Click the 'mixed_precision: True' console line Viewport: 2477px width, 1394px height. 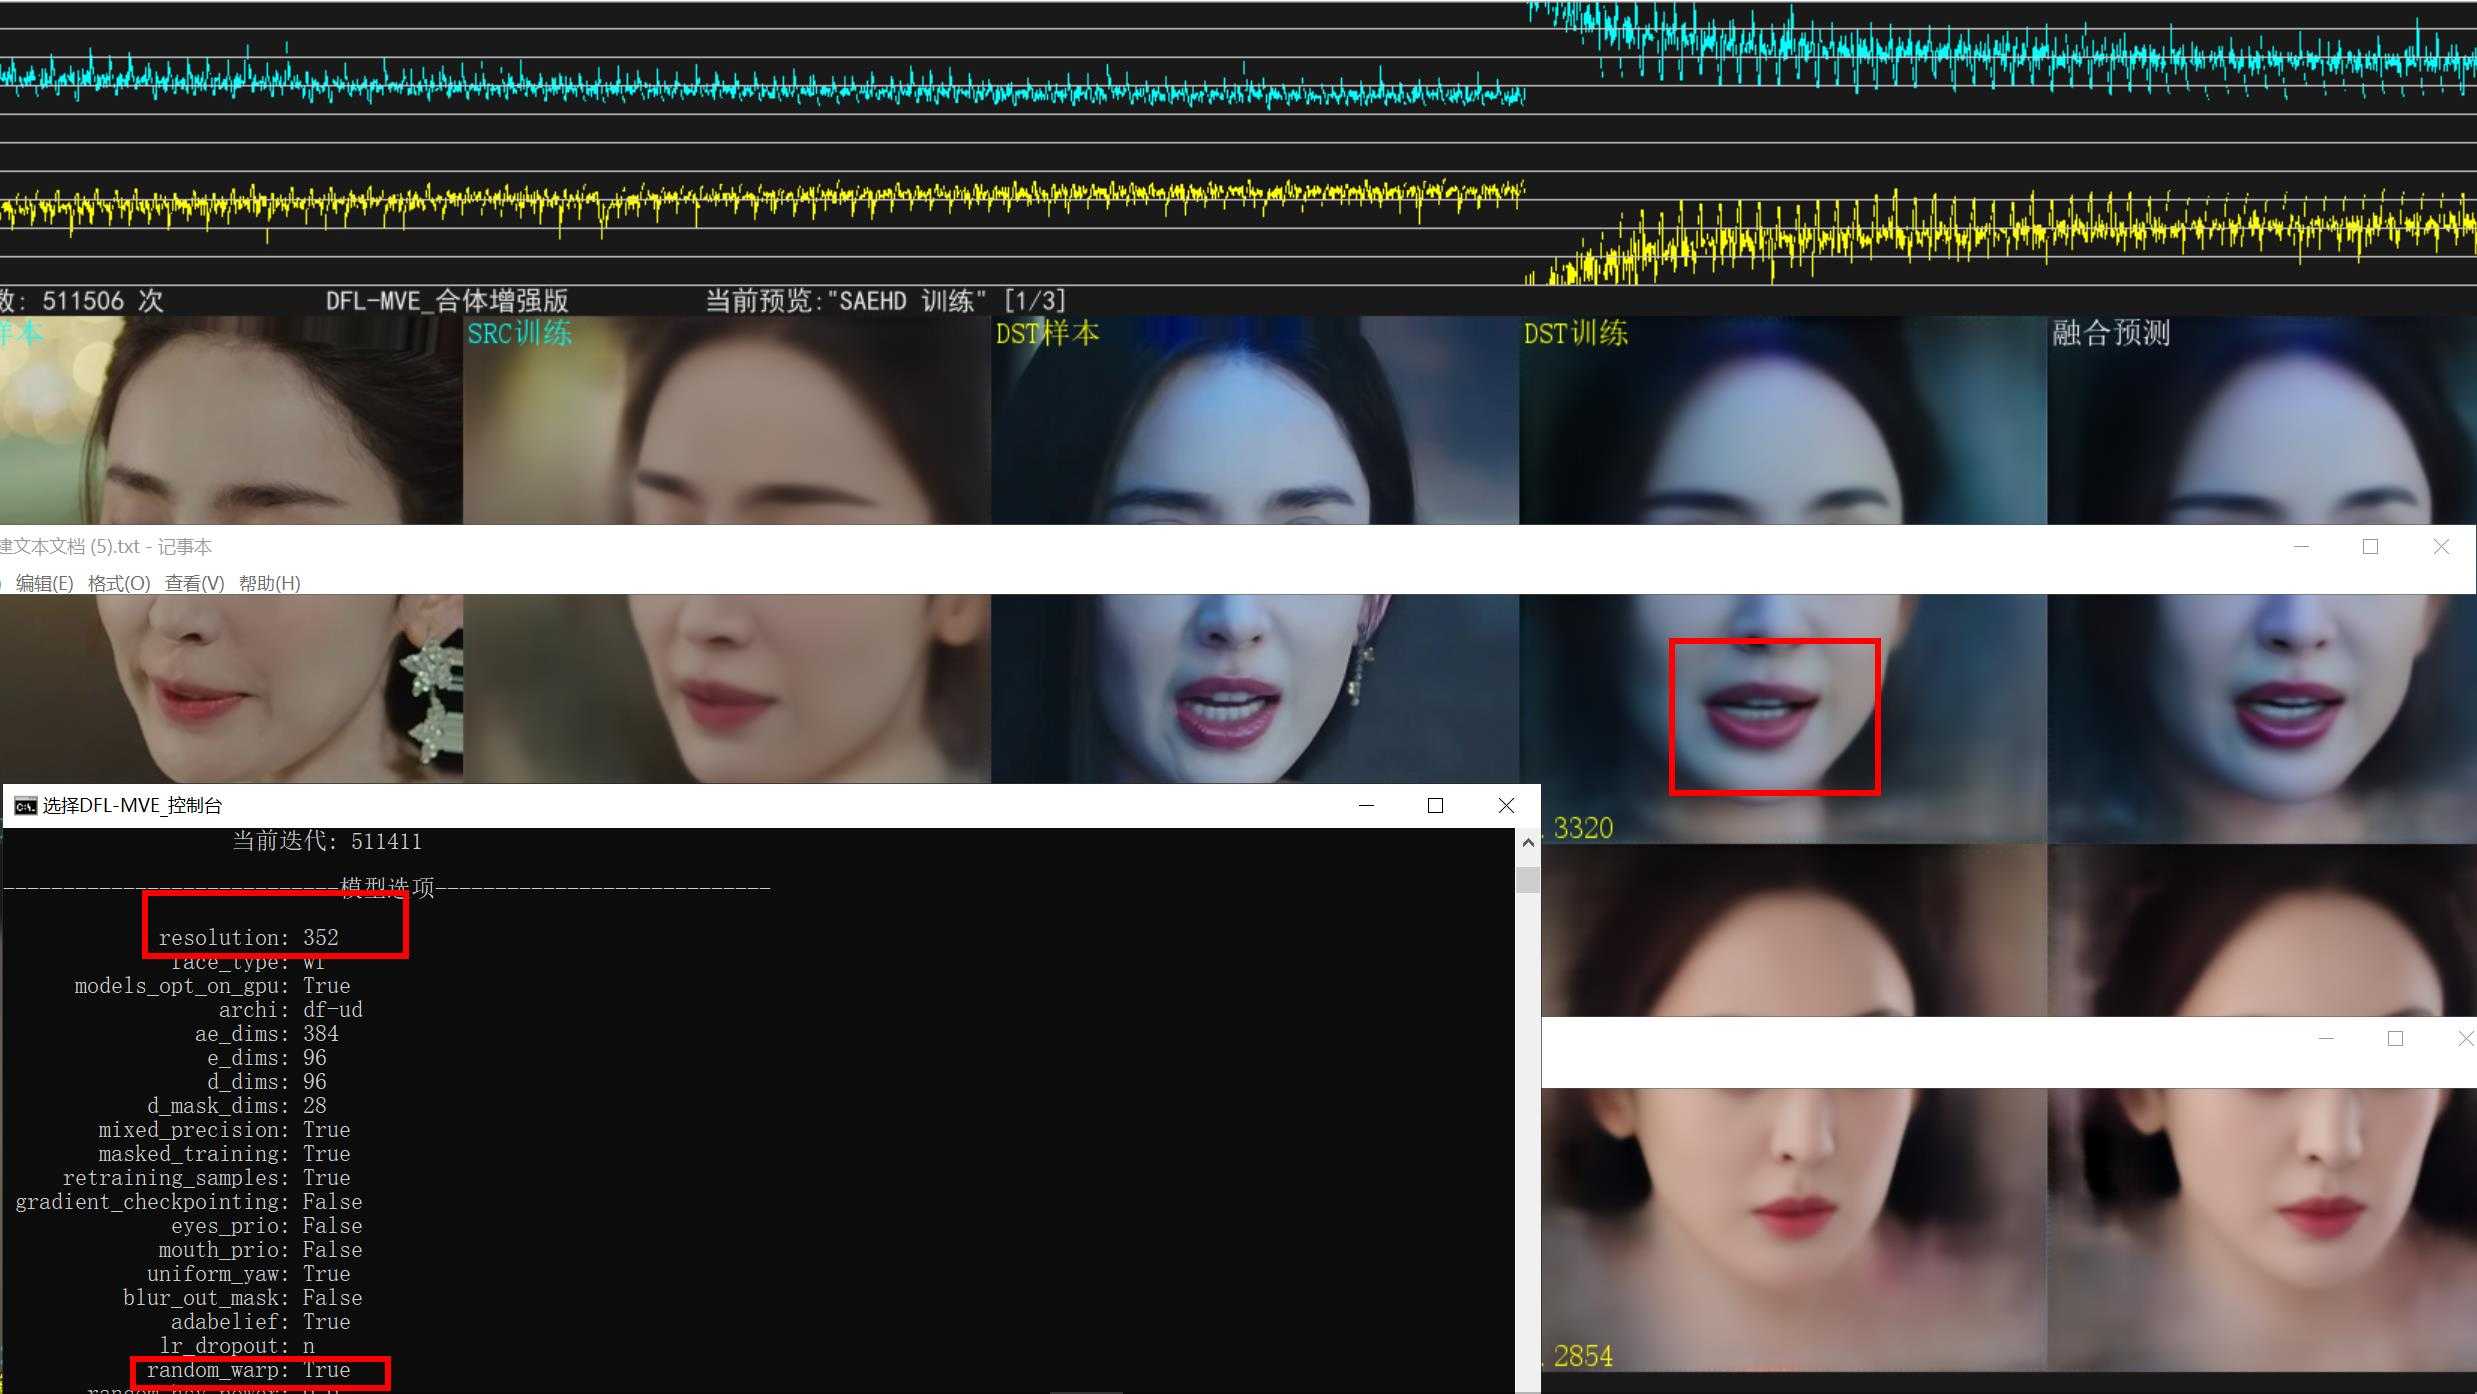pyautogui.click(x=224, y=1130)
